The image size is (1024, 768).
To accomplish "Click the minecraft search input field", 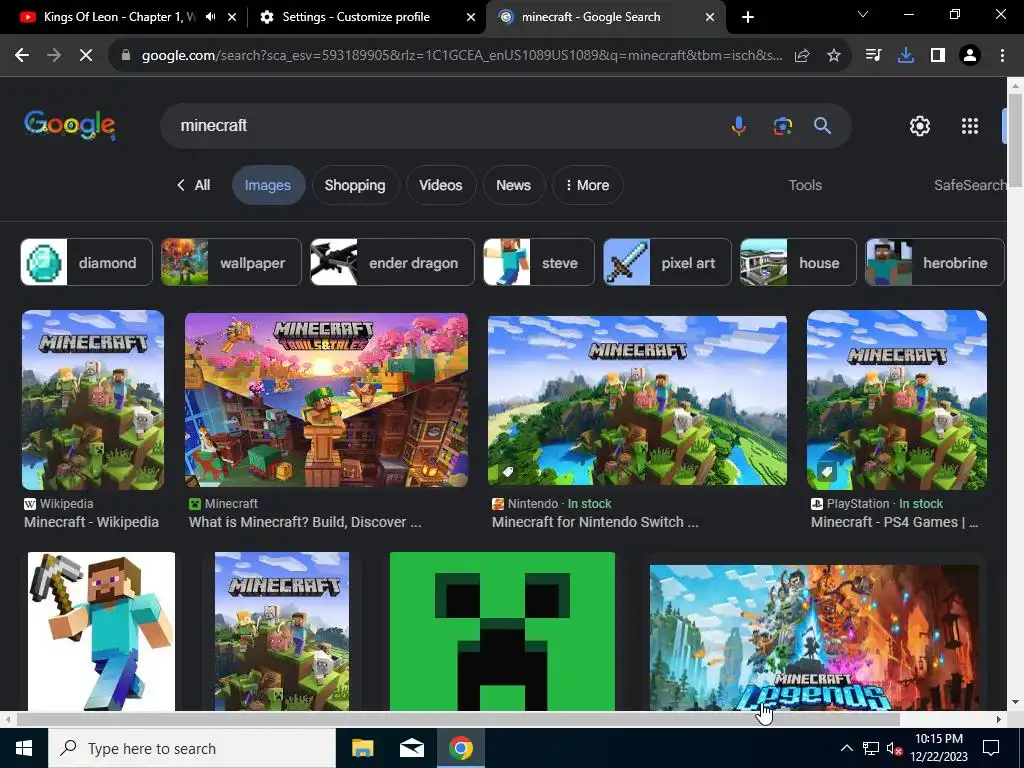I will (444, 125).
